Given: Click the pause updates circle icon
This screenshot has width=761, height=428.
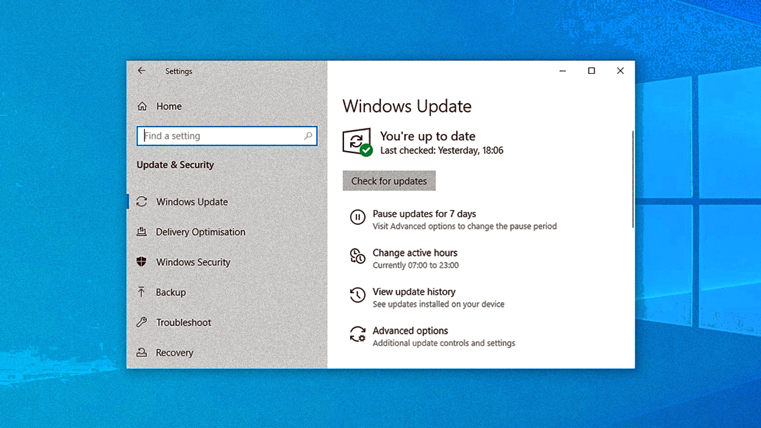Looking at the screenshot, I should click(358, 217).
